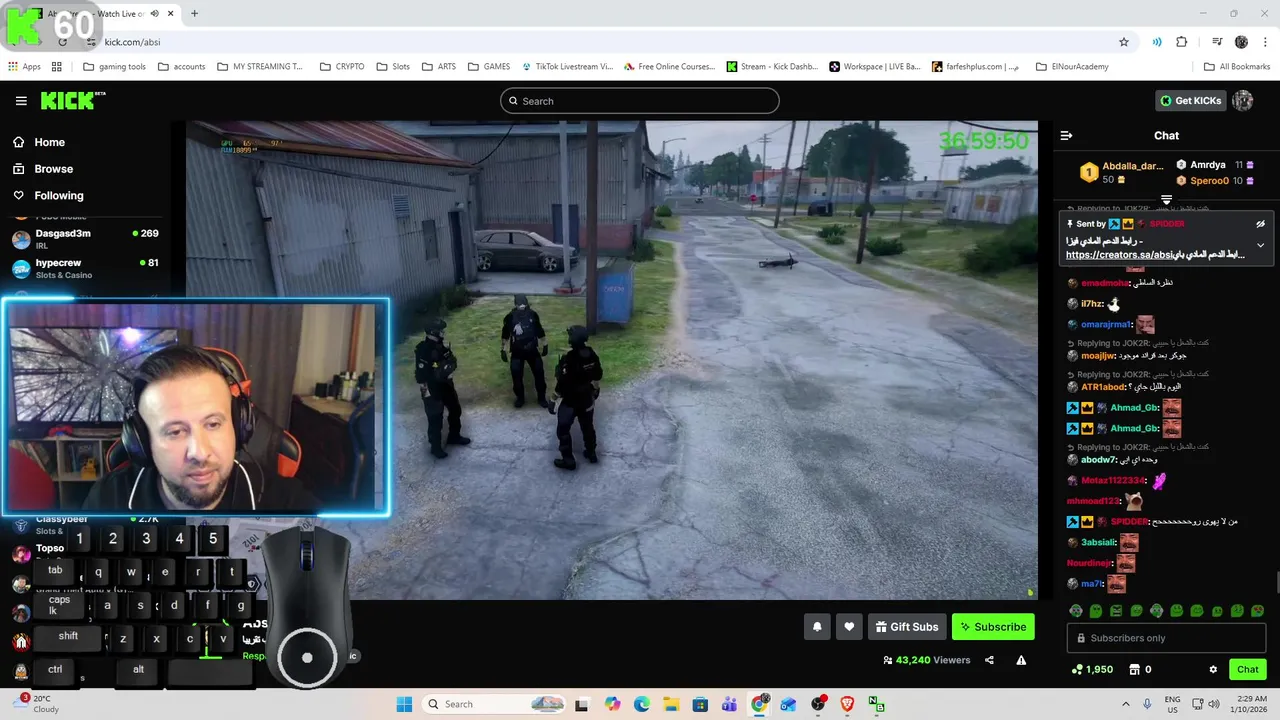Open chat settings gear
Screen dimensions: 1280x720
[x=1213, y=670]
